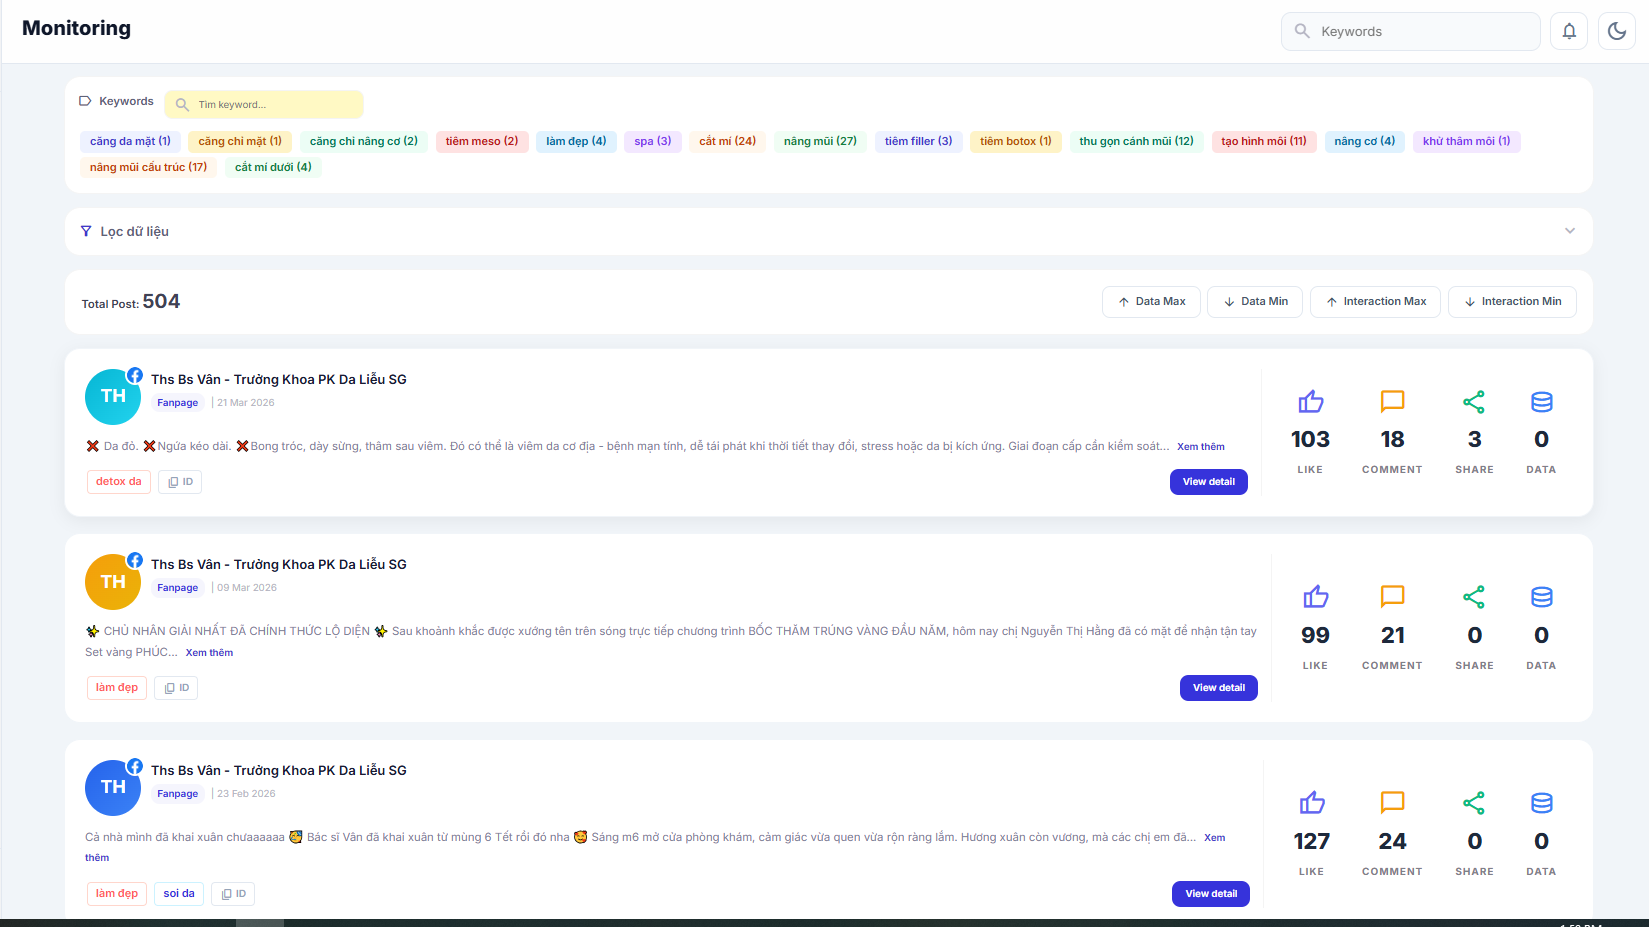
Task: Click the share icon on the 127-like post
Action: [x=1474, y=803]
